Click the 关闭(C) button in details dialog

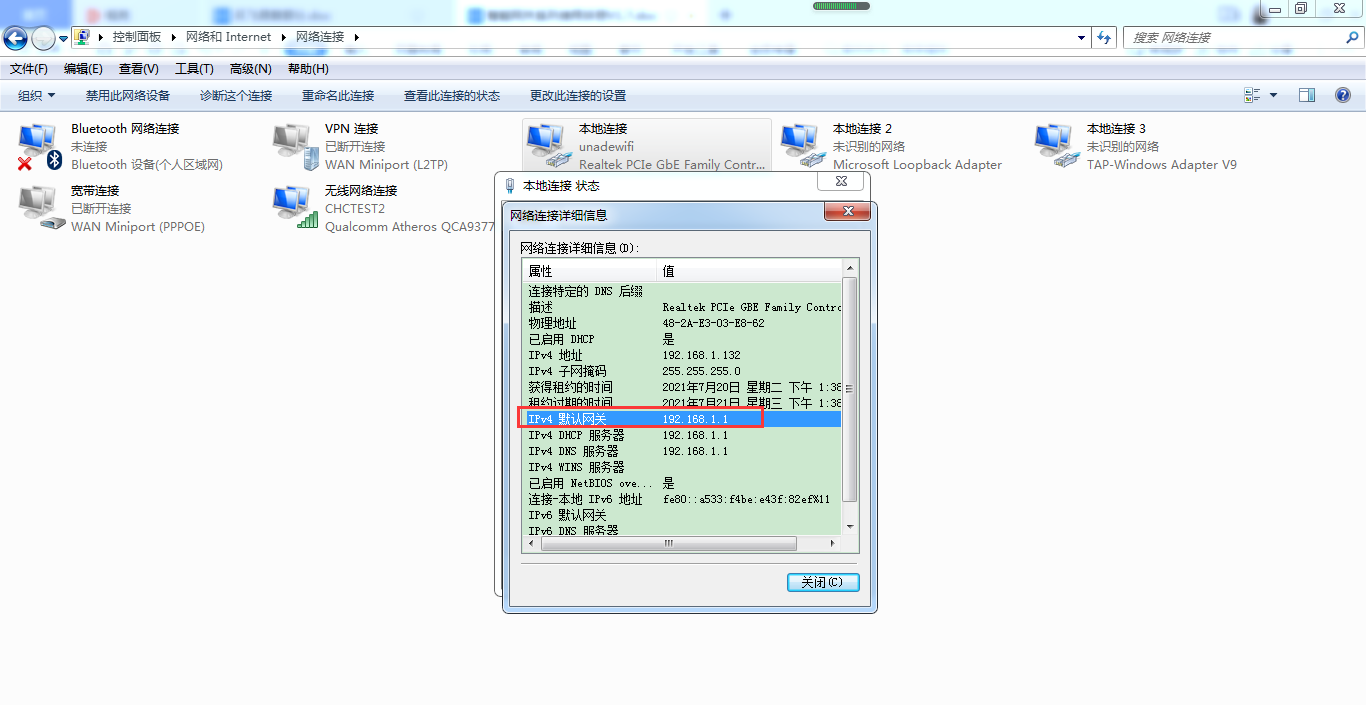[x=822, y=582]
